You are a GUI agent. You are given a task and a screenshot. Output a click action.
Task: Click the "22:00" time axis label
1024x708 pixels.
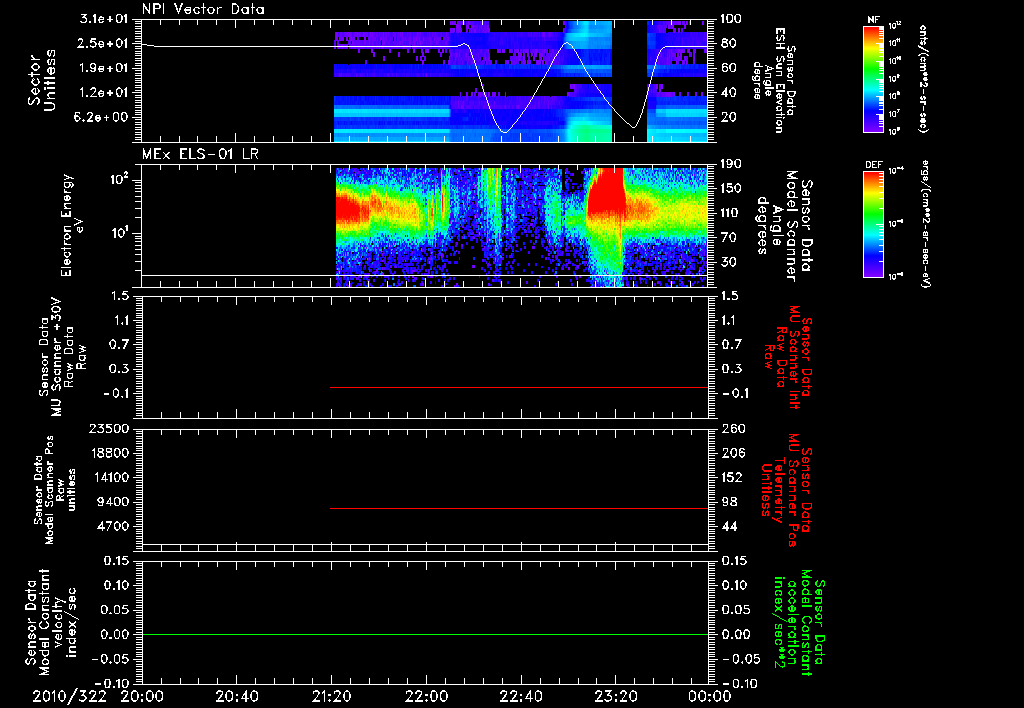click(x=426, y=696)
